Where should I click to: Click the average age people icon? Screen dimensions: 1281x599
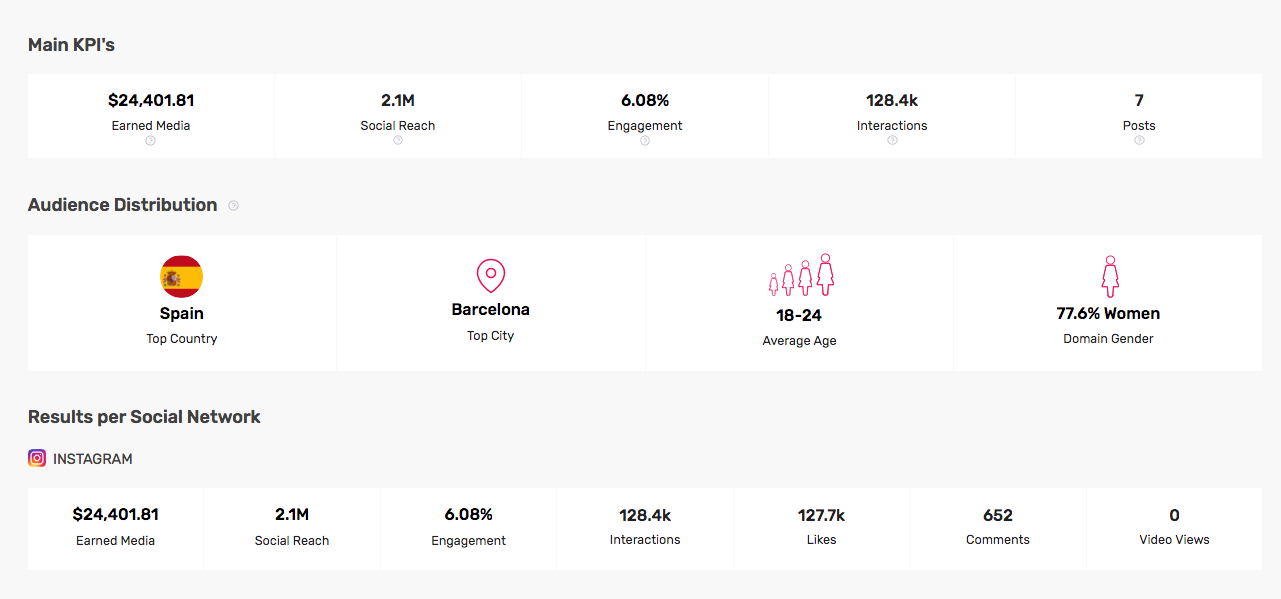click(x=800, y=275)
